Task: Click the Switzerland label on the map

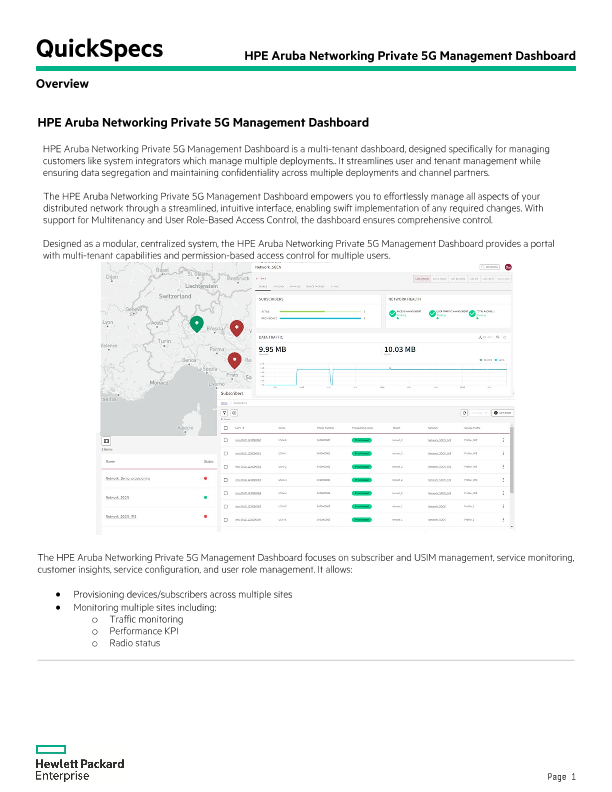Action: (x=175, y=296)
